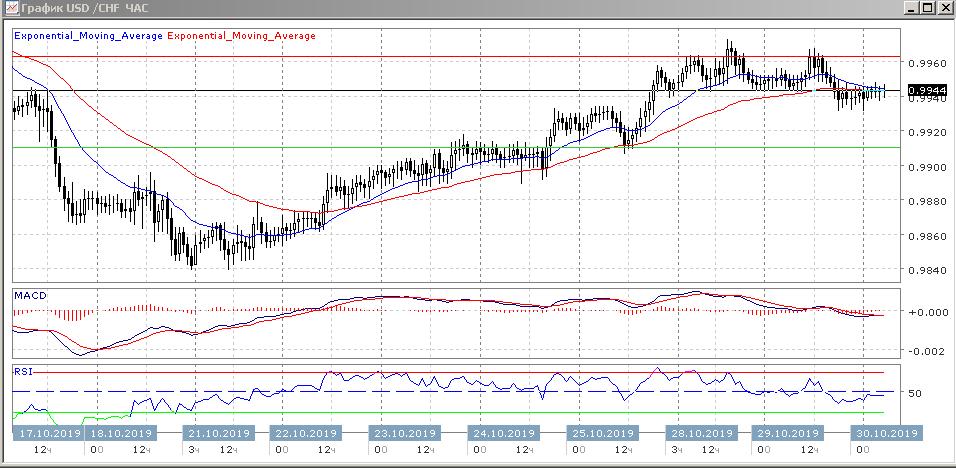Click the 23.10.2019 date marker
Image resolution: width=956 pixels, height=468 pixels.
(x=404, y=434)
